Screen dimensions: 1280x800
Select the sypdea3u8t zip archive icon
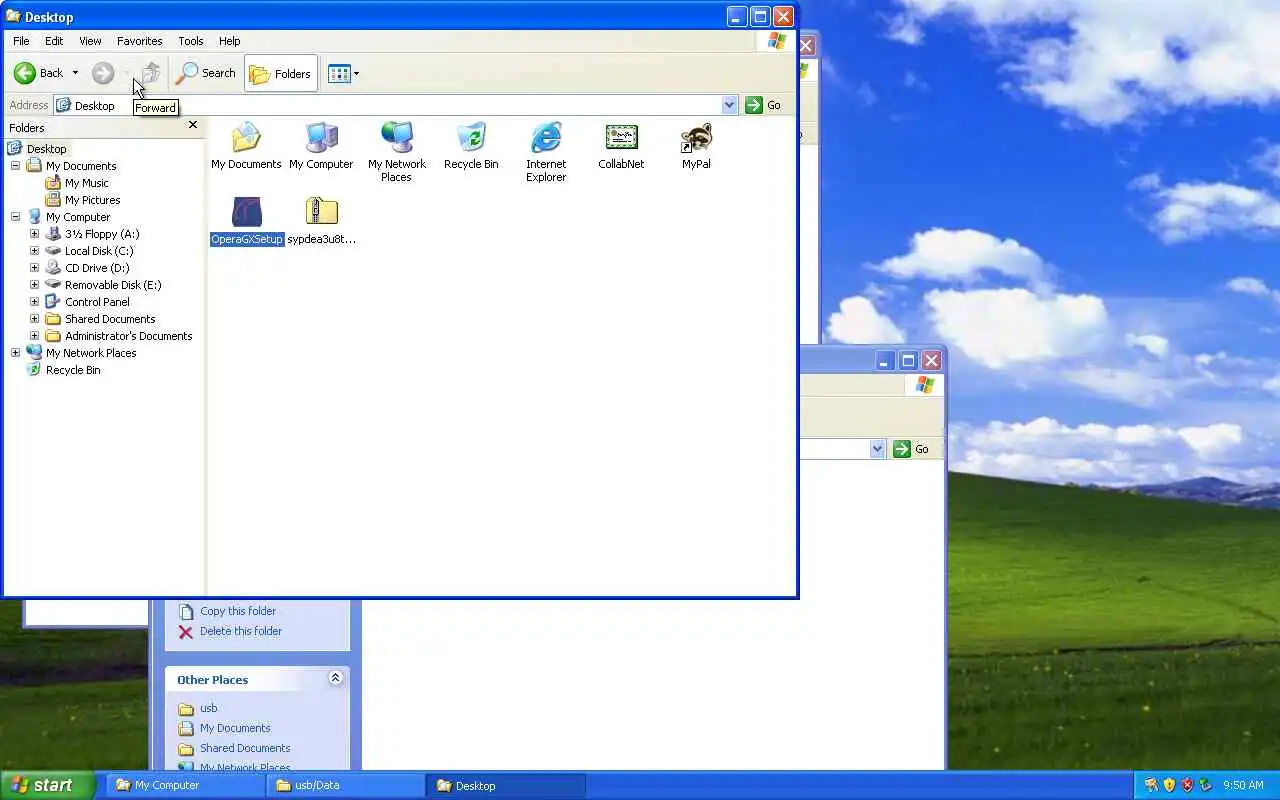click(x=321, y=221)
